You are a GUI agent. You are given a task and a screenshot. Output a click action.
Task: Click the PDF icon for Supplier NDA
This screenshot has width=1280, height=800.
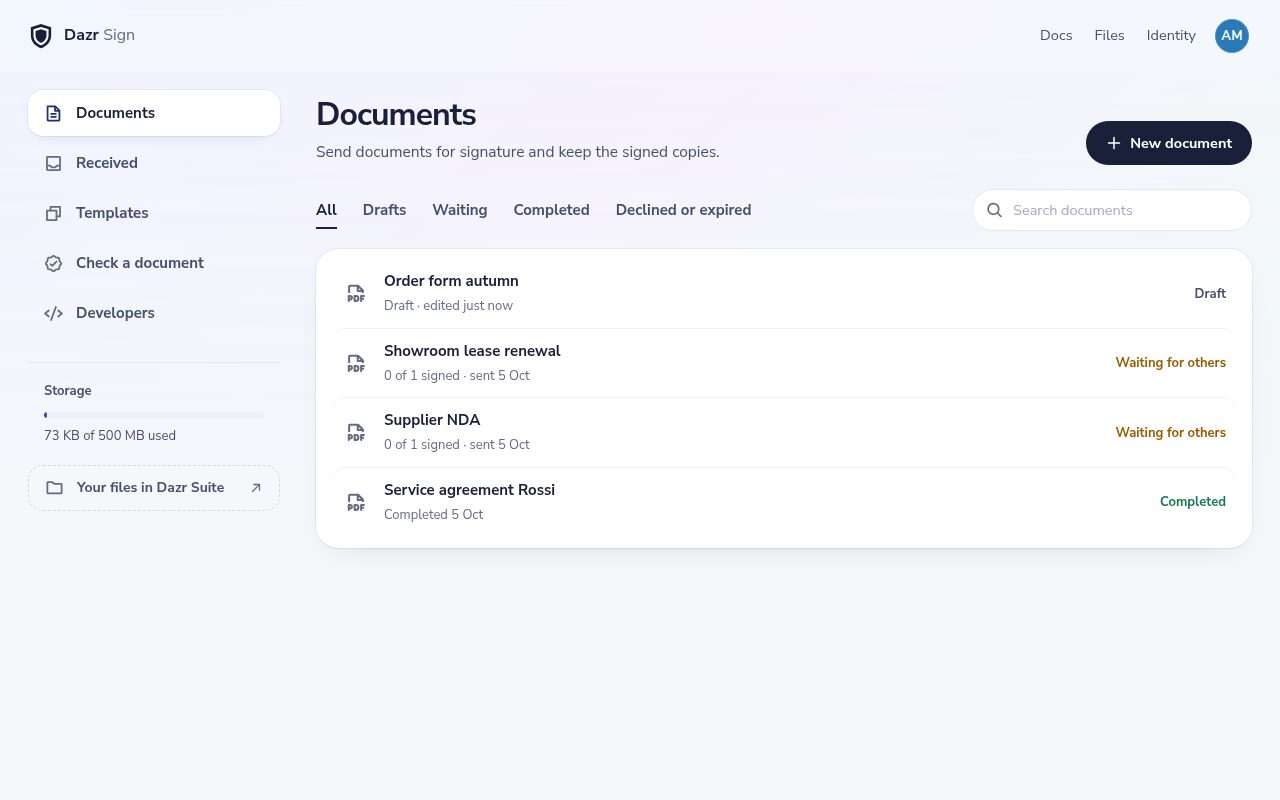tap(356, 432)
